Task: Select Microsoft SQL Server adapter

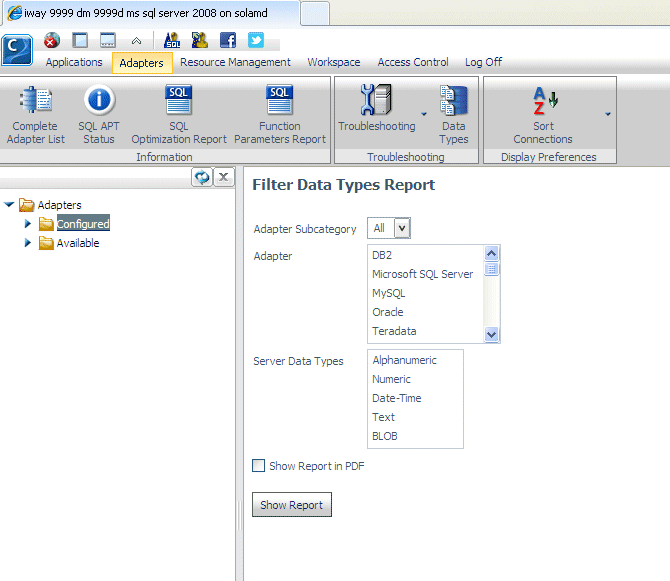Action: (426, 274)
